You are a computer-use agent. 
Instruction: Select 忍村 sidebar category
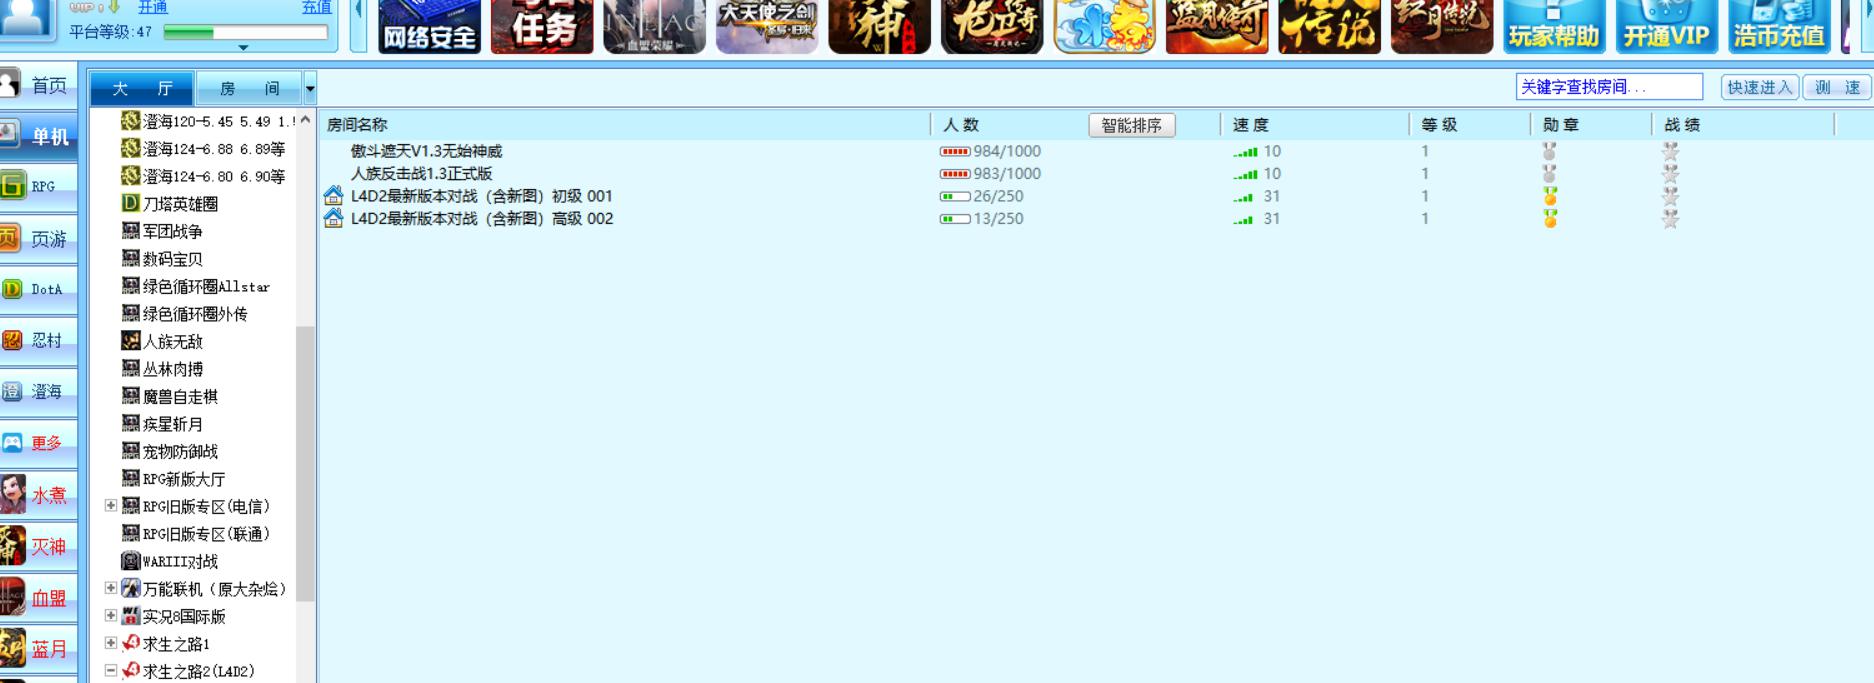(x=38, y=340)
